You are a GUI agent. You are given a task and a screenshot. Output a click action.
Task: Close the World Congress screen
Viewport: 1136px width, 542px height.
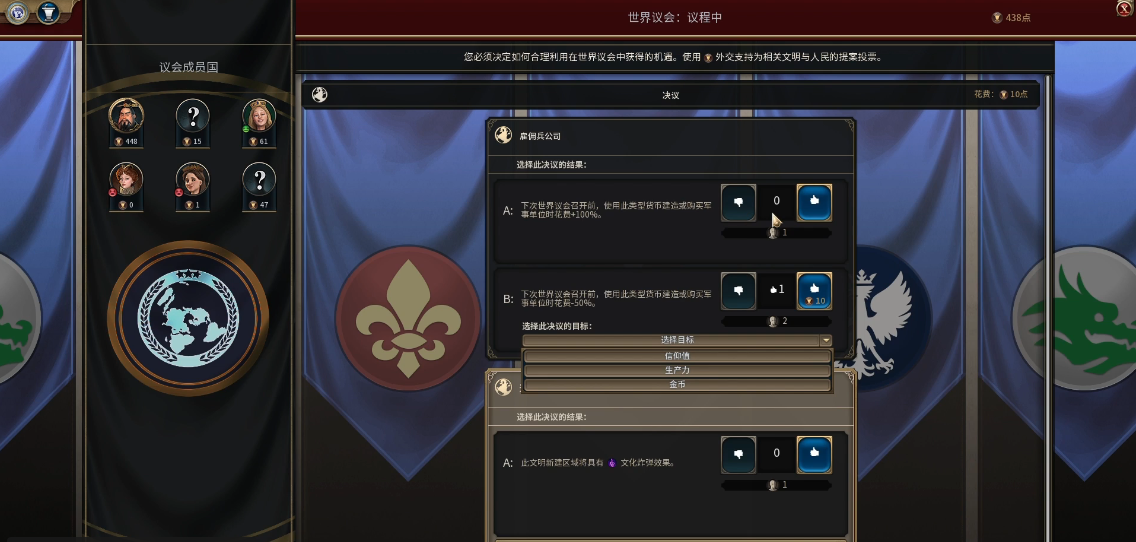point(1124,7)
